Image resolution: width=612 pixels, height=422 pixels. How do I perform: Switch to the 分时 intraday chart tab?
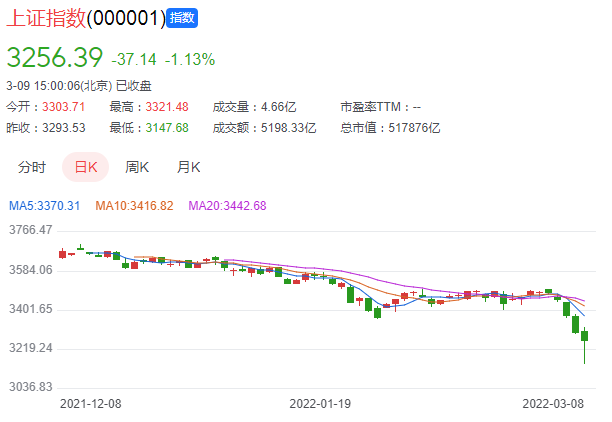click(32, 167)
